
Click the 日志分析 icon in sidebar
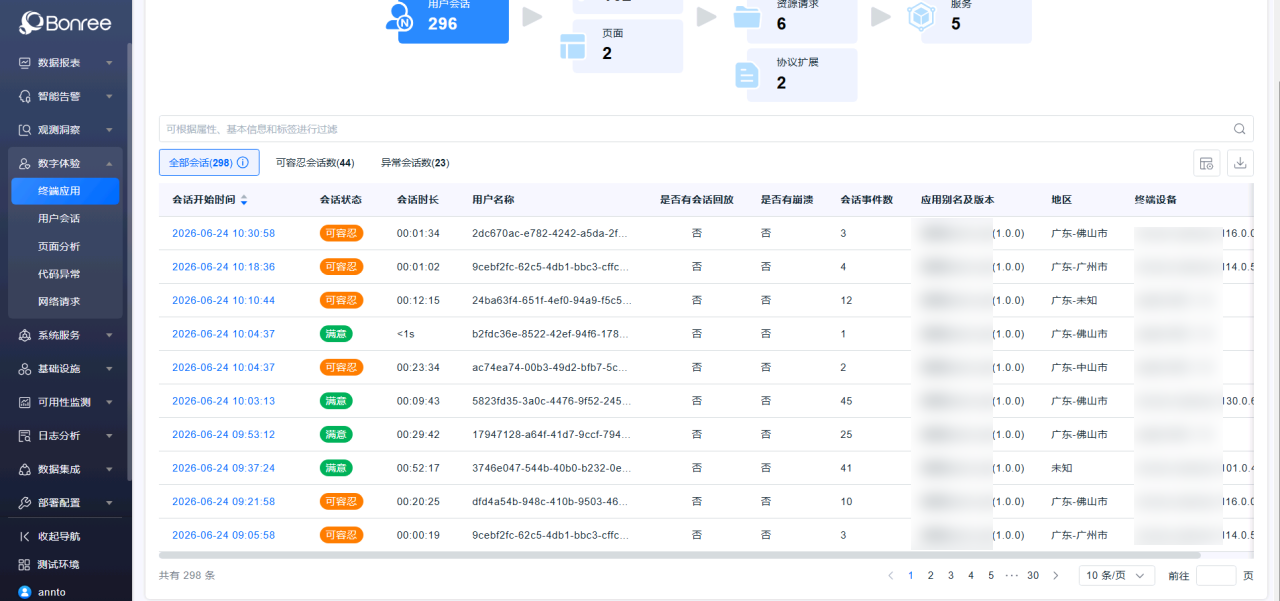[x=25, y=436]
